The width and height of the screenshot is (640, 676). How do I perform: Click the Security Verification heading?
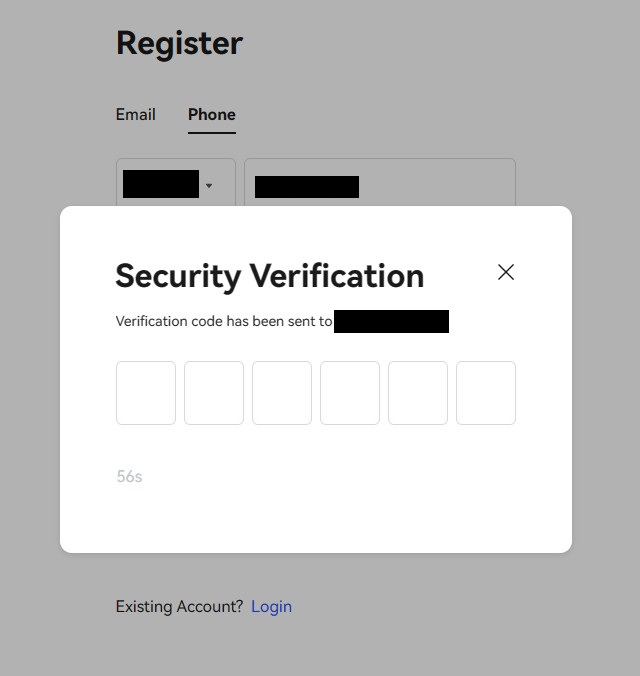(x=270, y=275)
